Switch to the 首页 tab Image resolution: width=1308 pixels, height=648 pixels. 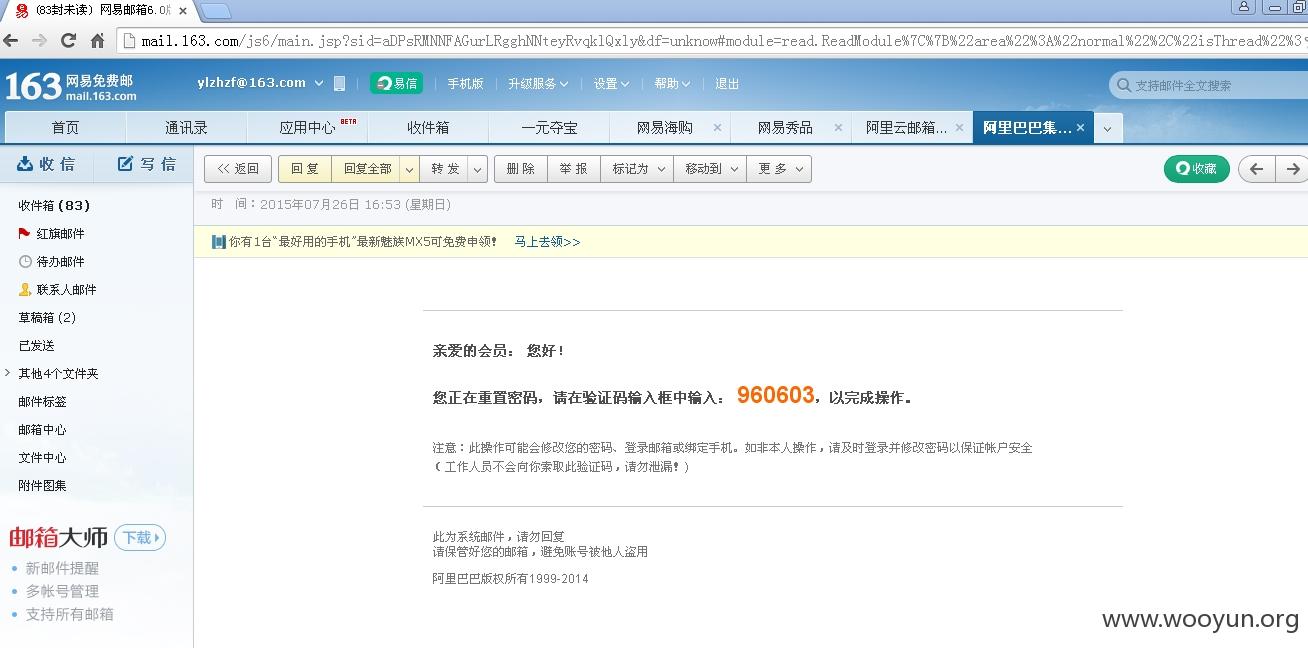click(65, 128)
